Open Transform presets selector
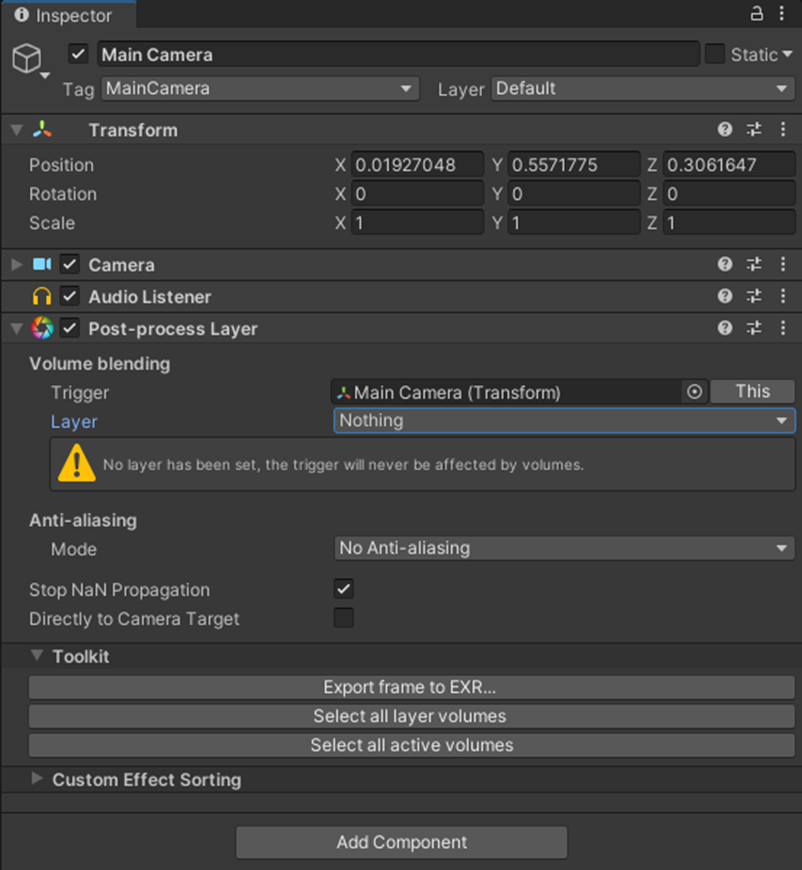 pos(754,130)
